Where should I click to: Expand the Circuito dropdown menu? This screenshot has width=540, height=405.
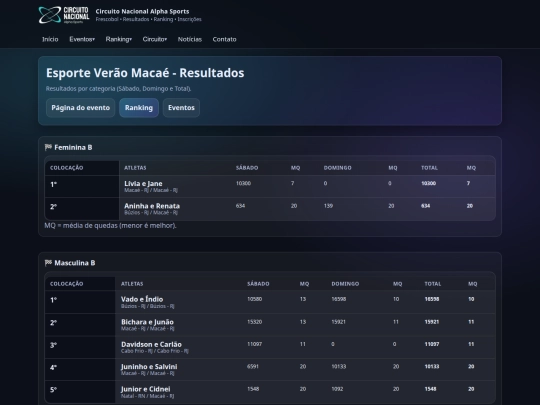[x=155, y=39]
